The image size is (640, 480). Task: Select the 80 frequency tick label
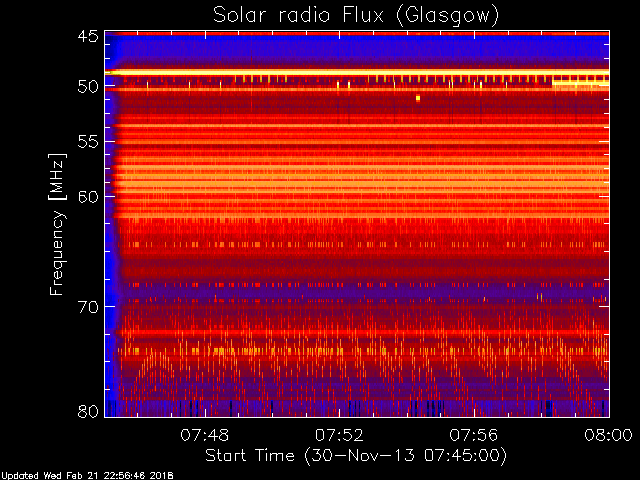point(88,411)
